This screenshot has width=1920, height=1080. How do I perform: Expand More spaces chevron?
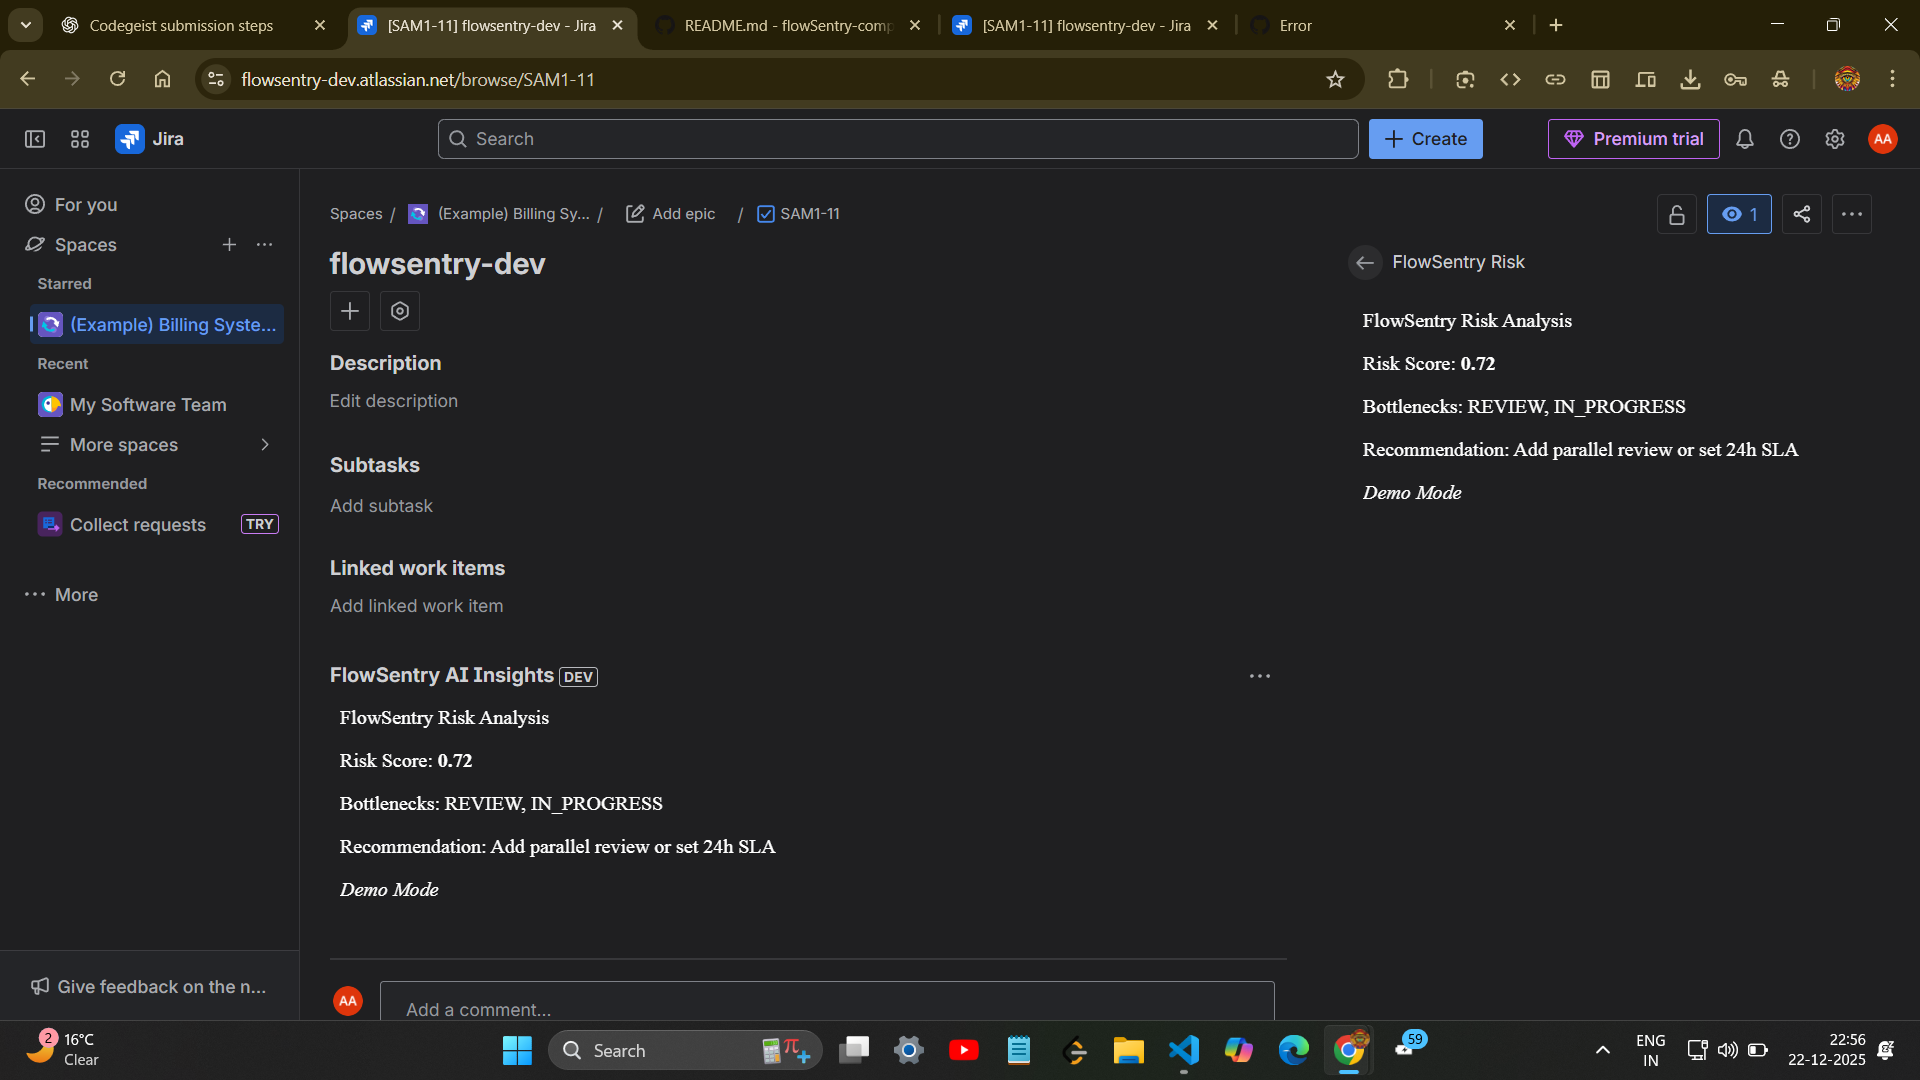pyautogui.click(x=265, y=445)
